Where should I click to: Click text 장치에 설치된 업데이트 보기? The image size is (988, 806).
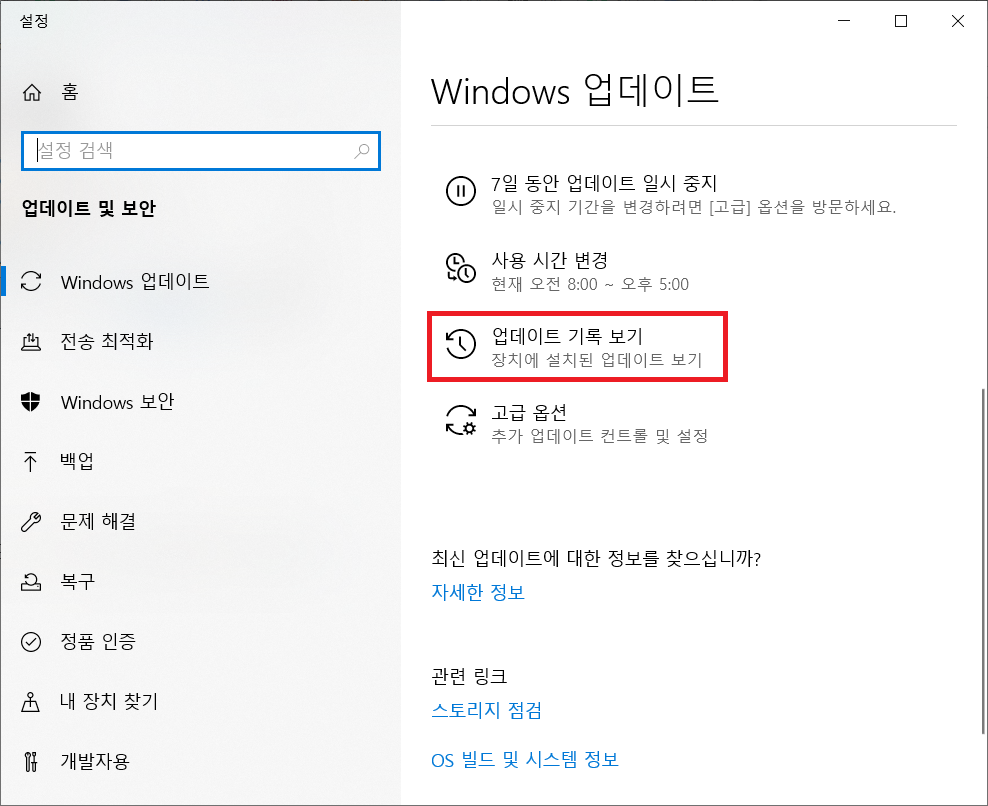(x=596, y=360)
